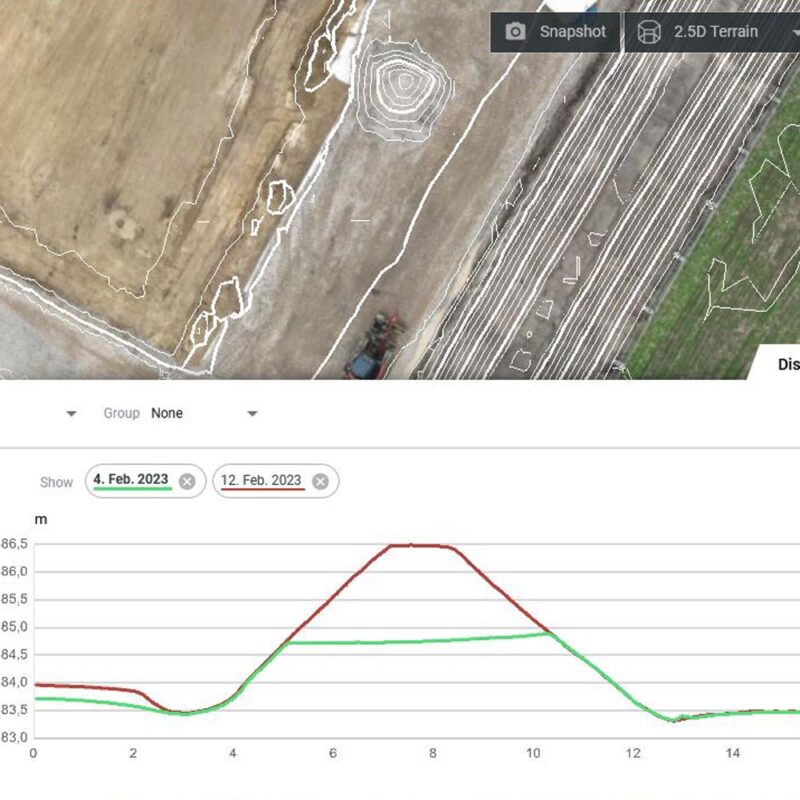Click the 'm' unit label above chart

pyautogui.click(x=41, y=520)
